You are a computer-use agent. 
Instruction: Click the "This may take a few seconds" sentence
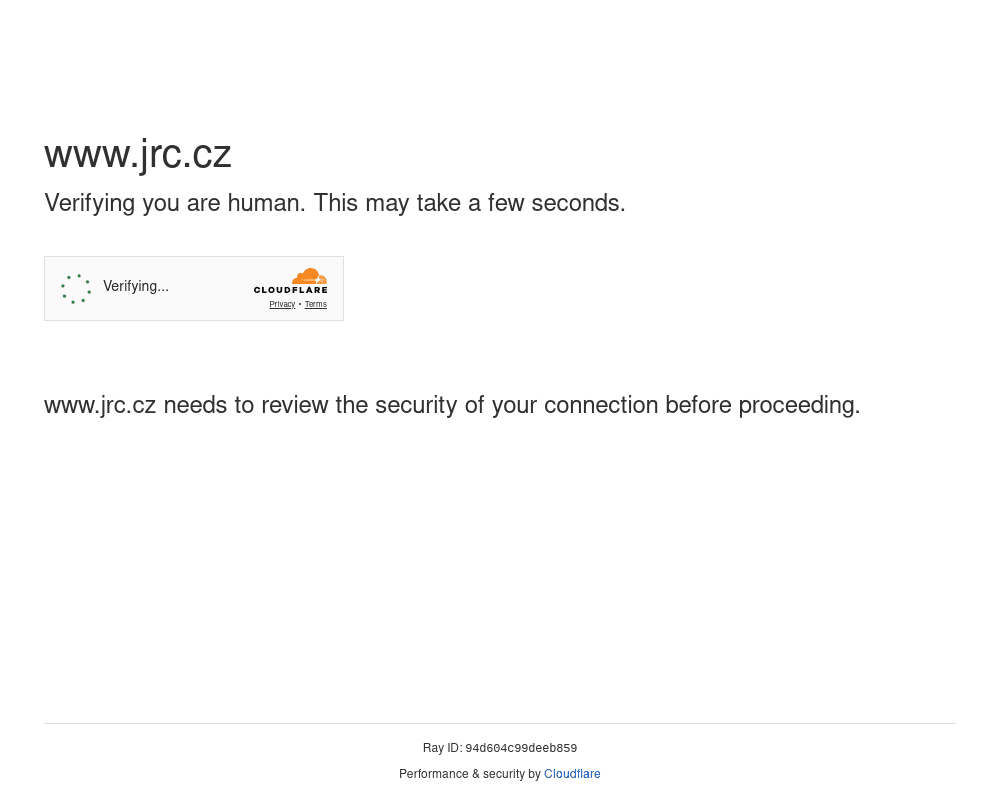(469, 204)
